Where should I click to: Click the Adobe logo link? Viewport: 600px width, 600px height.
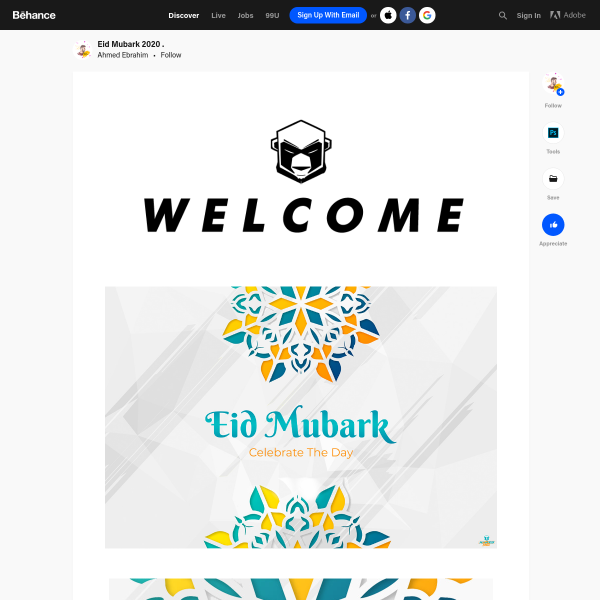pyautogui.click(x=568, y=15)
